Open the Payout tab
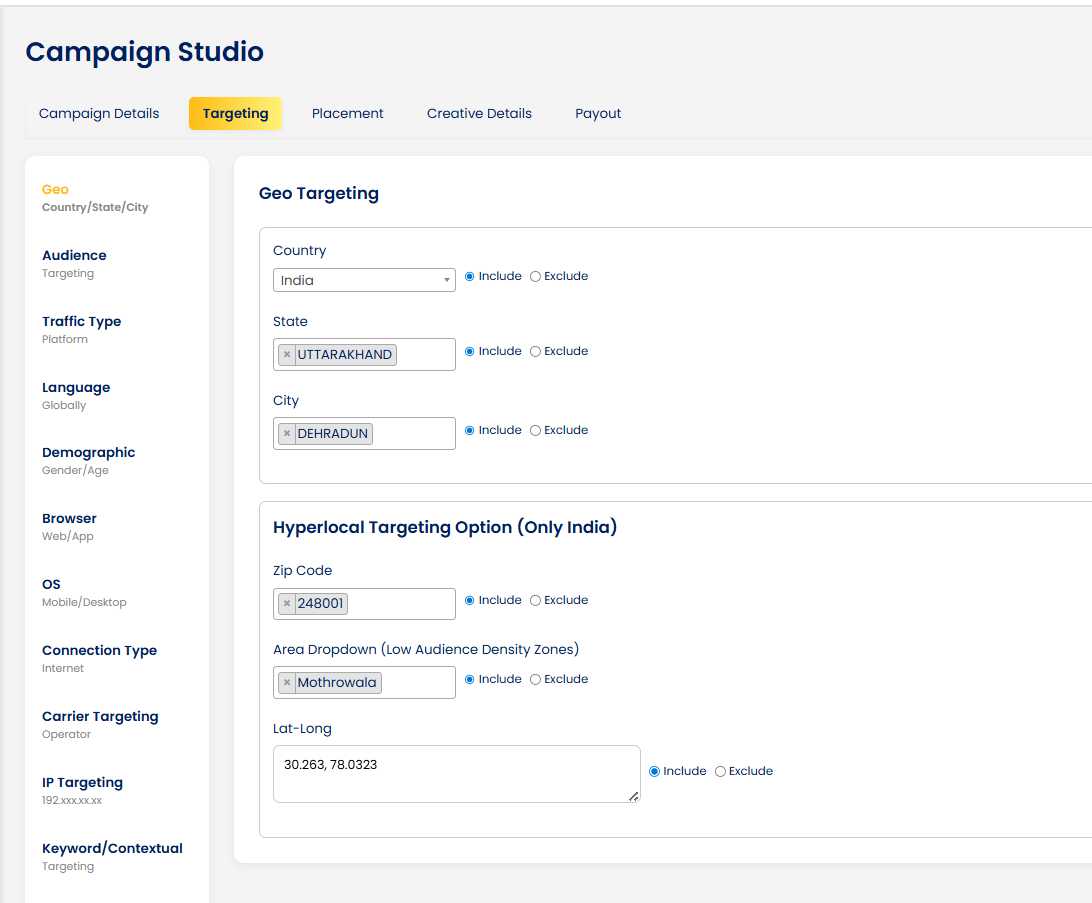 598,113
